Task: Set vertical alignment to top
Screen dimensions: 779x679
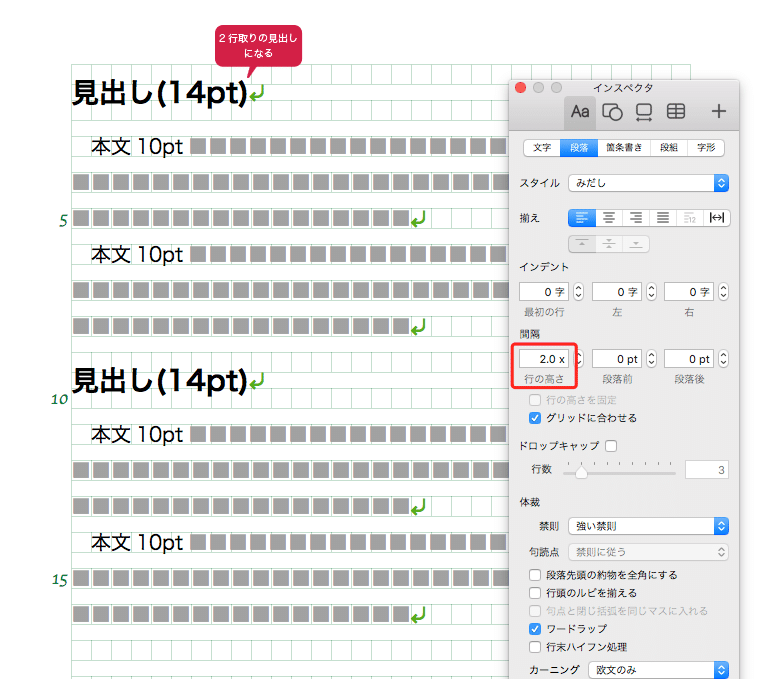Action: [582, 244]
